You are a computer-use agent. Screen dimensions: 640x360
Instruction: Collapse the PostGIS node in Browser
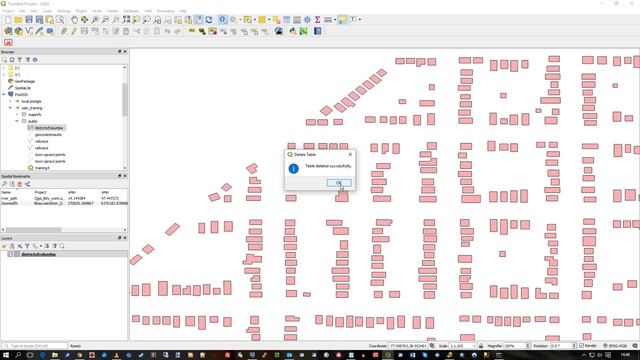coord(4,94)
